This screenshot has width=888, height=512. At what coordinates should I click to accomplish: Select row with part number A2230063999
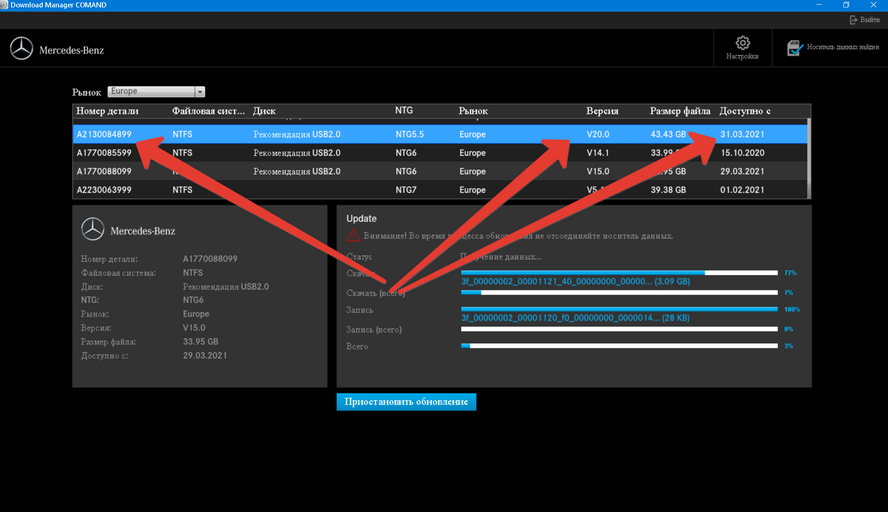[x=439, y=190]
